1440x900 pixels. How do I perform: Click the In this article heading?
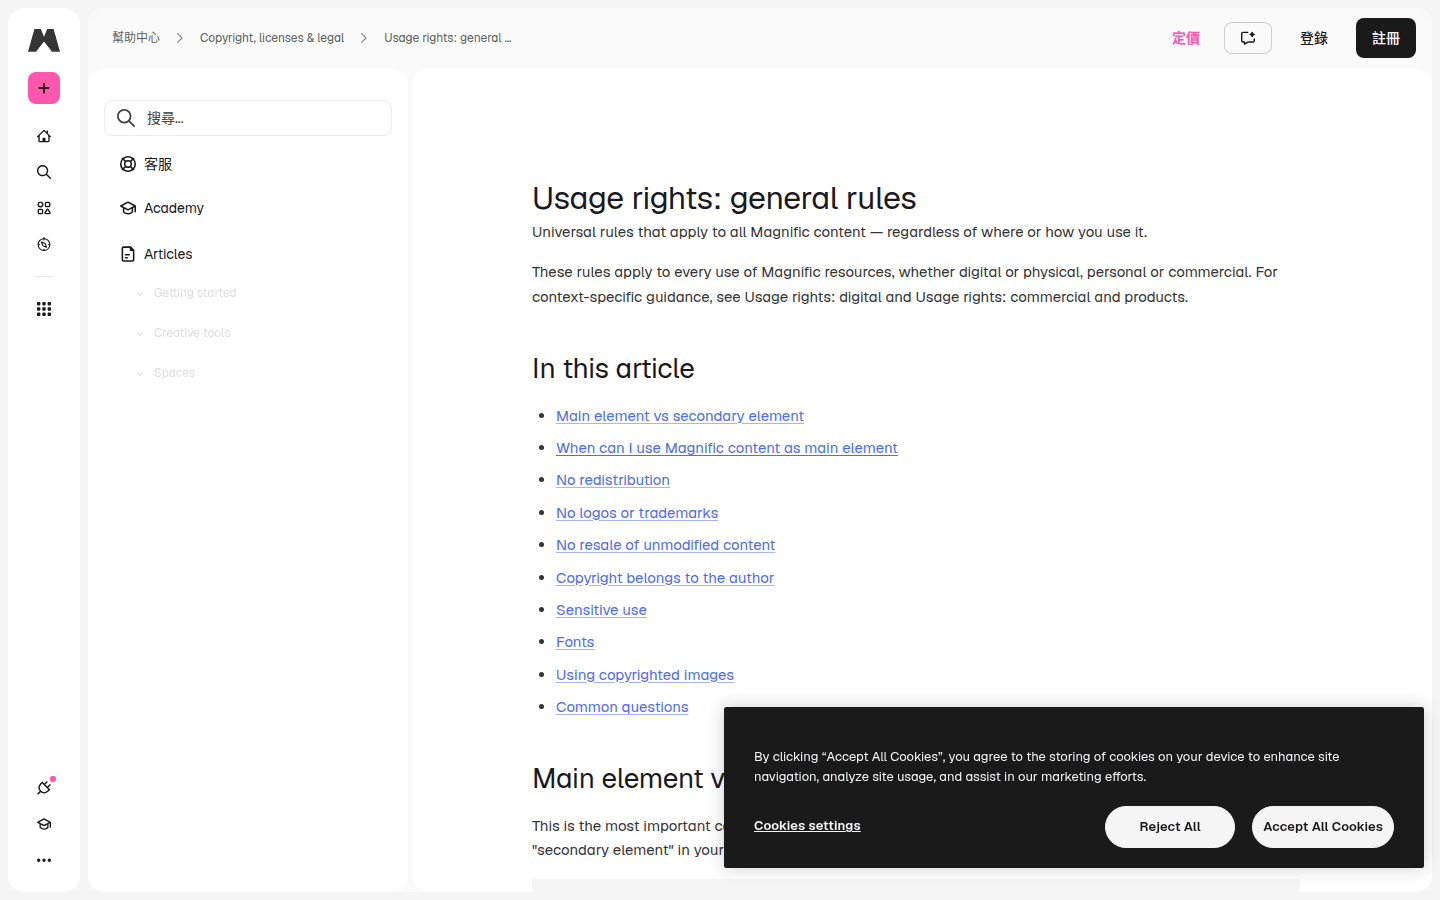tap(613, 368)
